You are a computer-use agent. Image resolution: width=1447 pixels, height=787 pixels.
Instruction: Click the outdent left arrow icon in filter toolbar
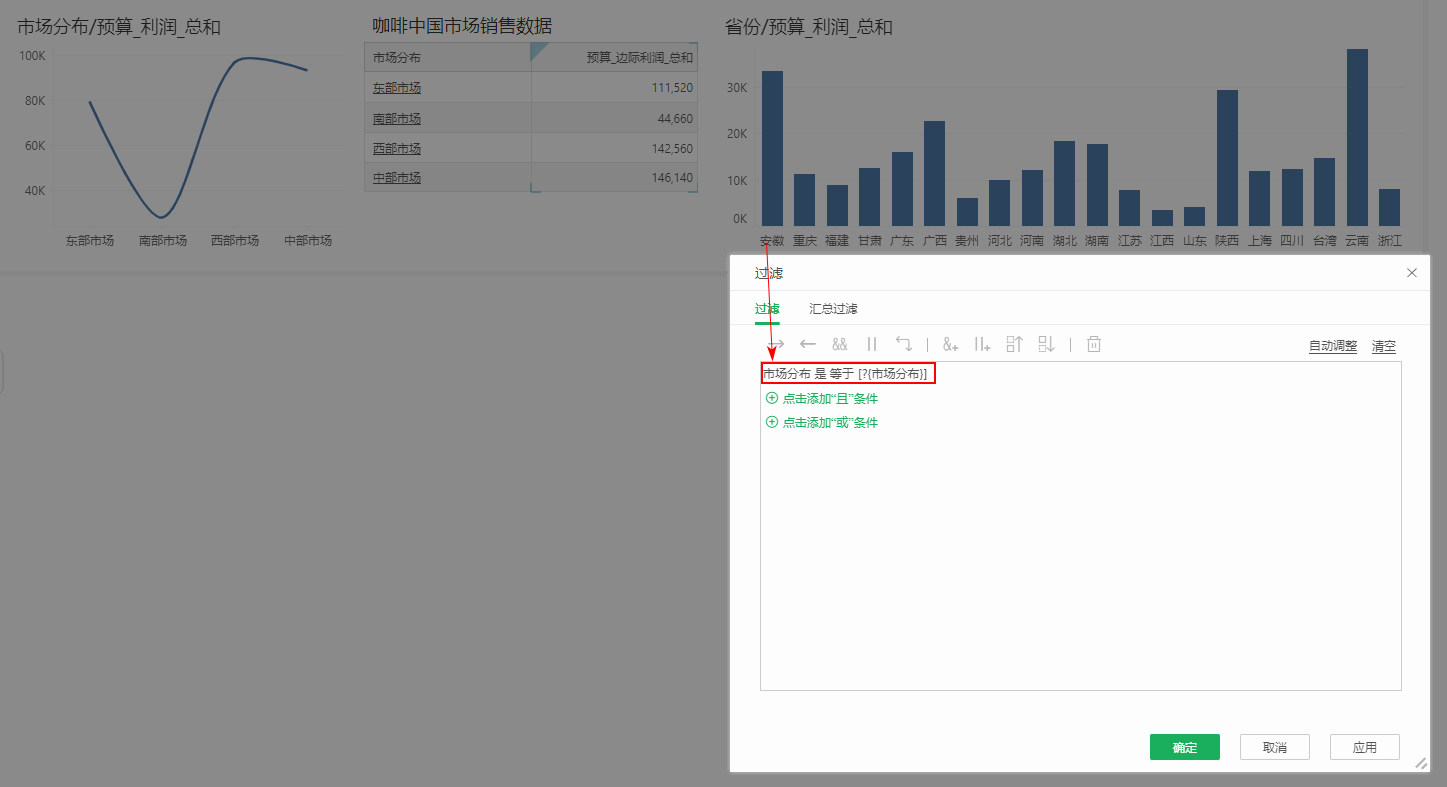(x=808, y=344)
